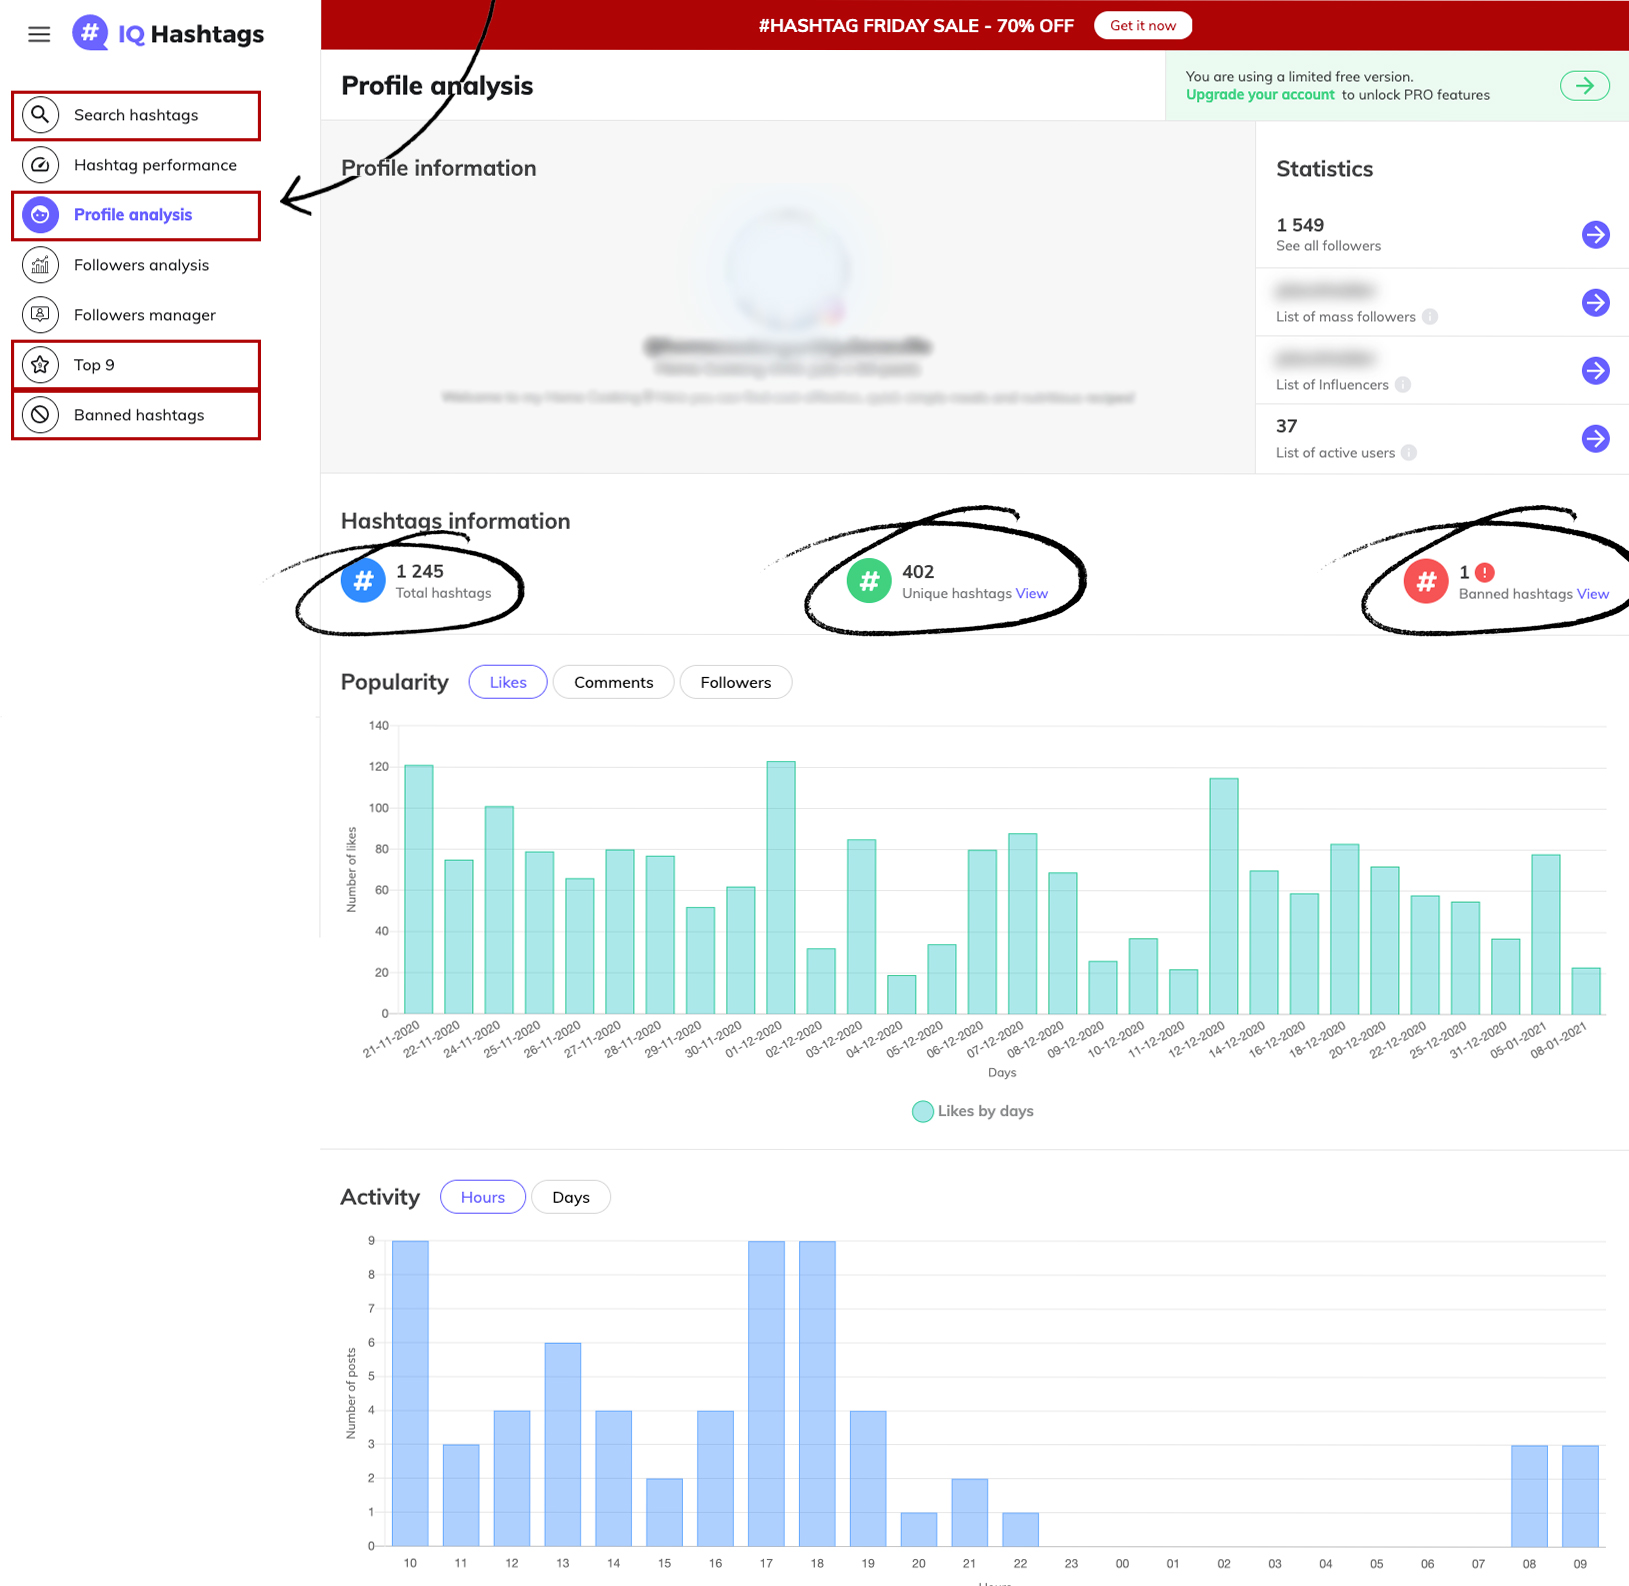Expand List of active users arrow
This screenshot has width=1629, height=1586.
click(x=1595, y=439)
